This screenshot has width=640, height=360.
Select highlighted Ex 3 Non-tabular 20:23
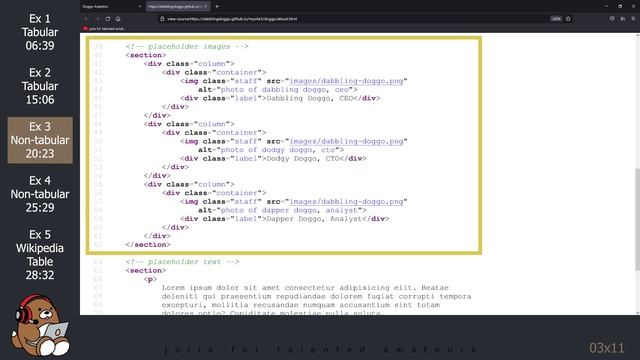(40, 140)
